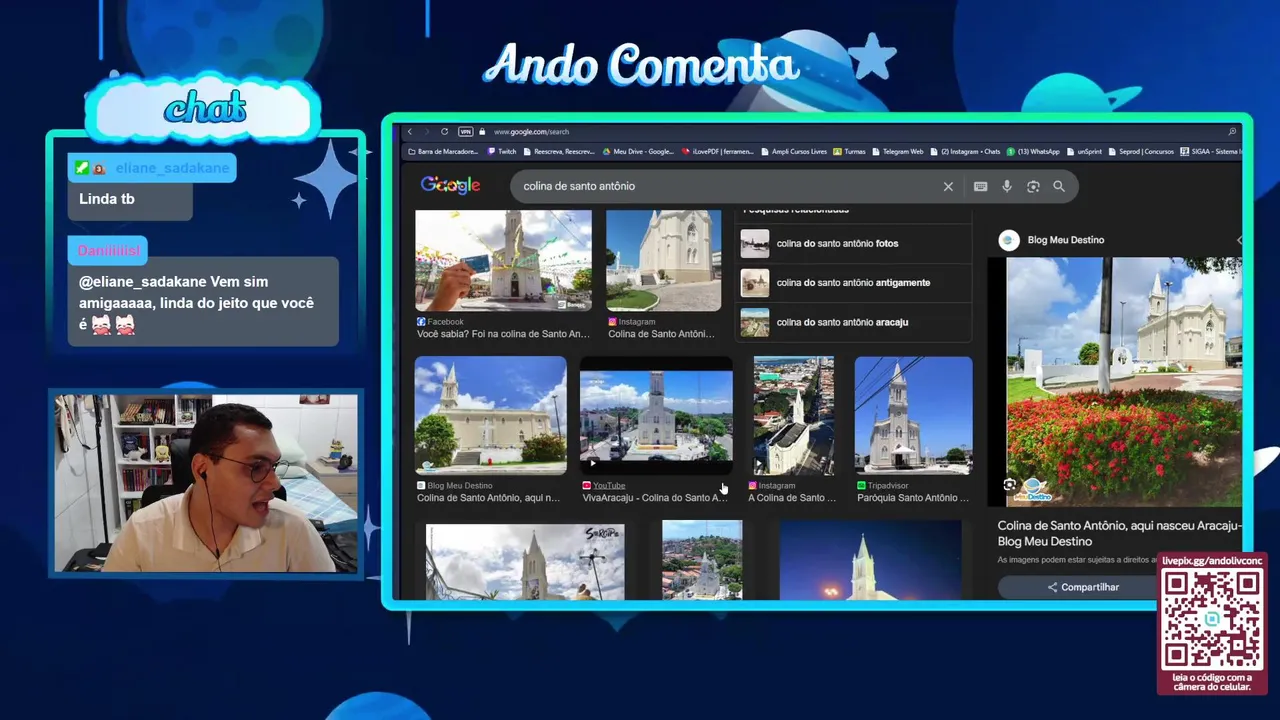Open Instagram Chats bookmark

coord(965,152)
